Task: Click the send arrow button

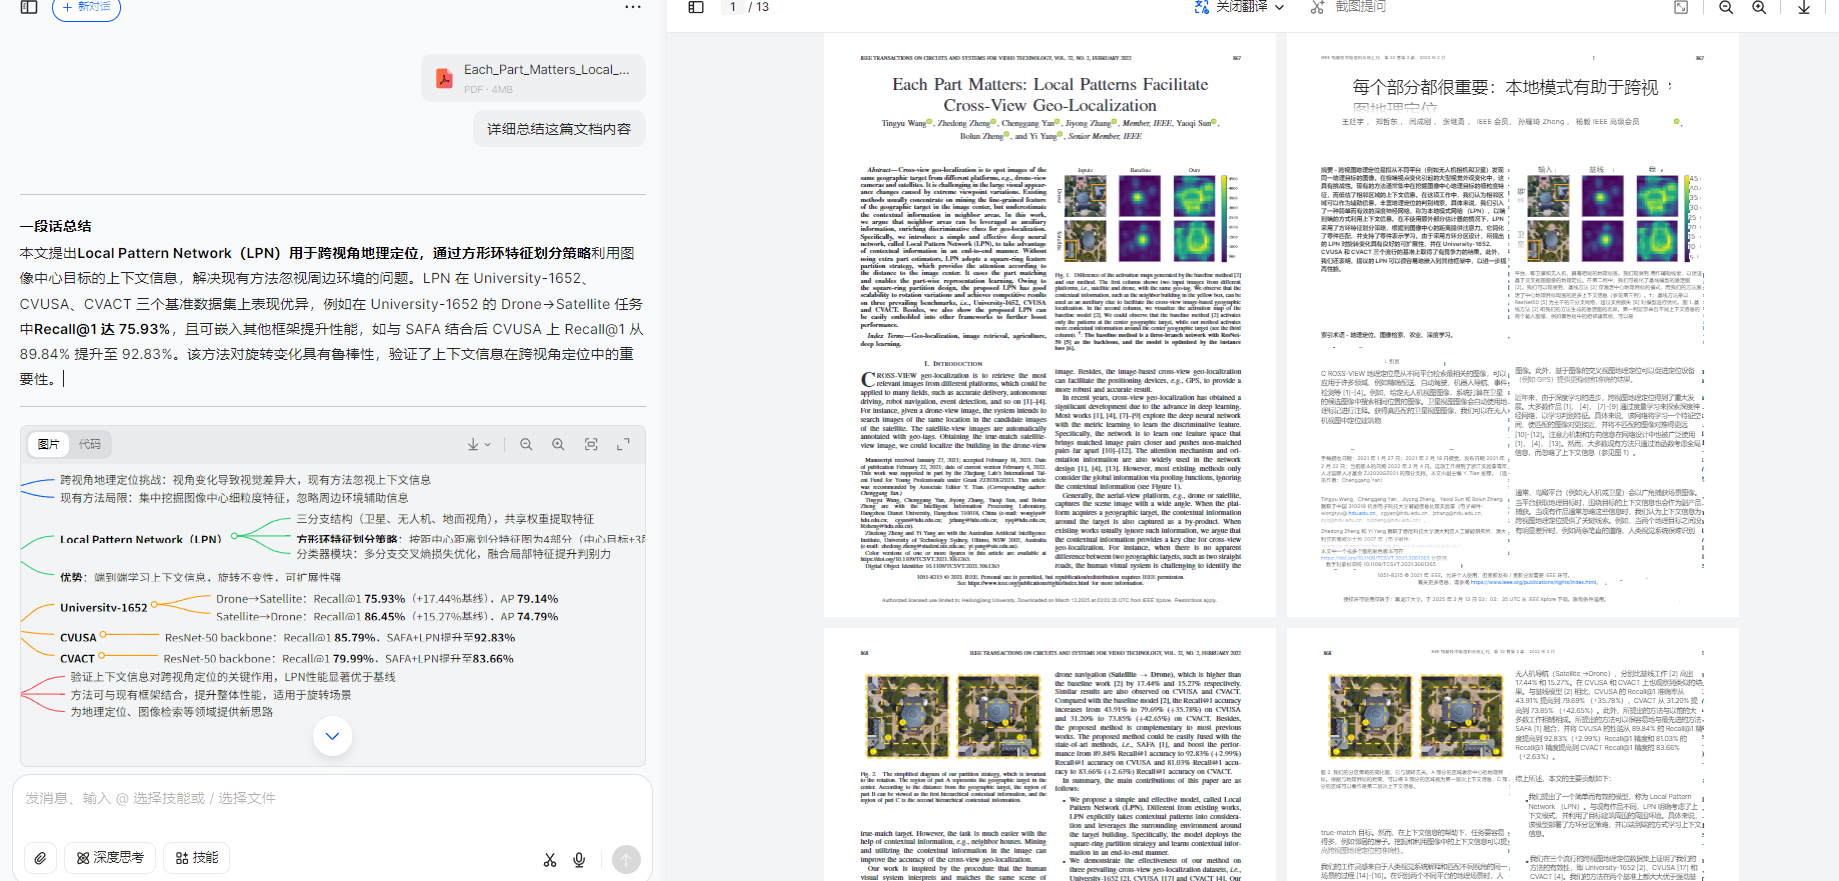Action: point(626,859)
